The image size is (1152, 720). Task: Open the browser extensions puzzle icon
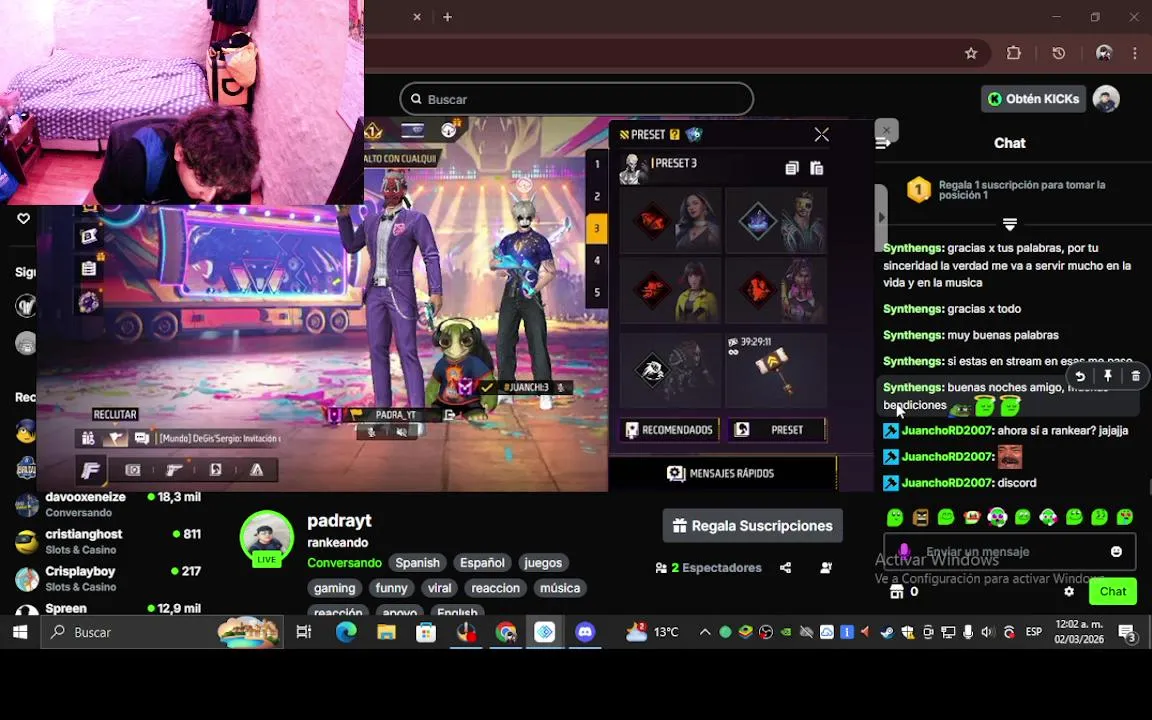tap(1014, 53)
